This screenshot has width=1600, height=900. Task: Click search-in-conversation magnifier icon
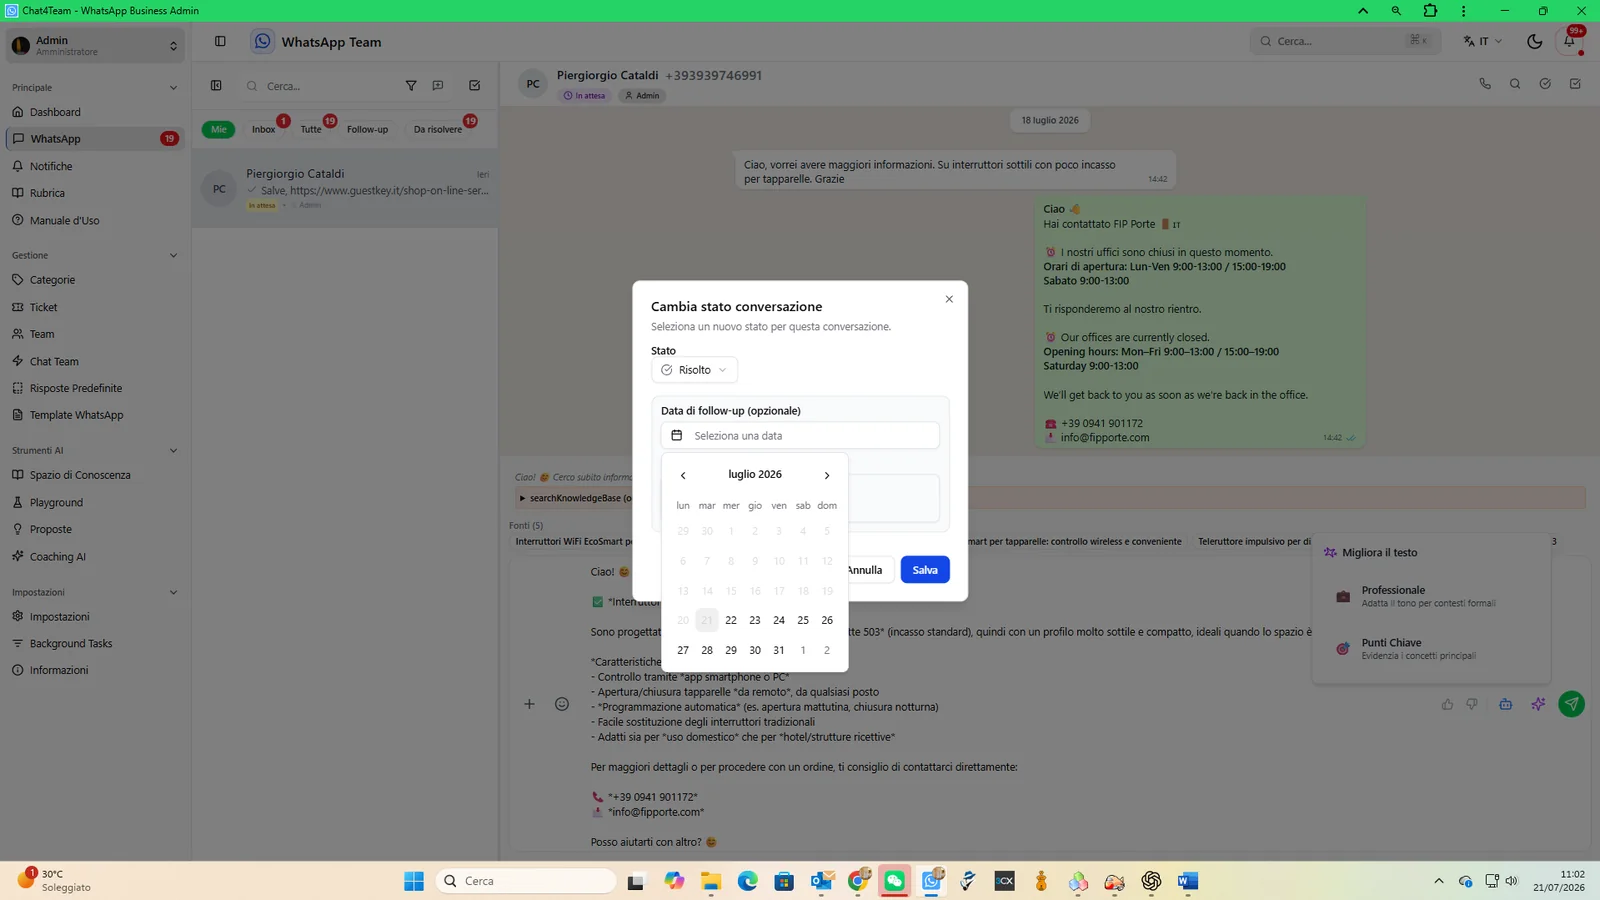[x=1515, y=84]
